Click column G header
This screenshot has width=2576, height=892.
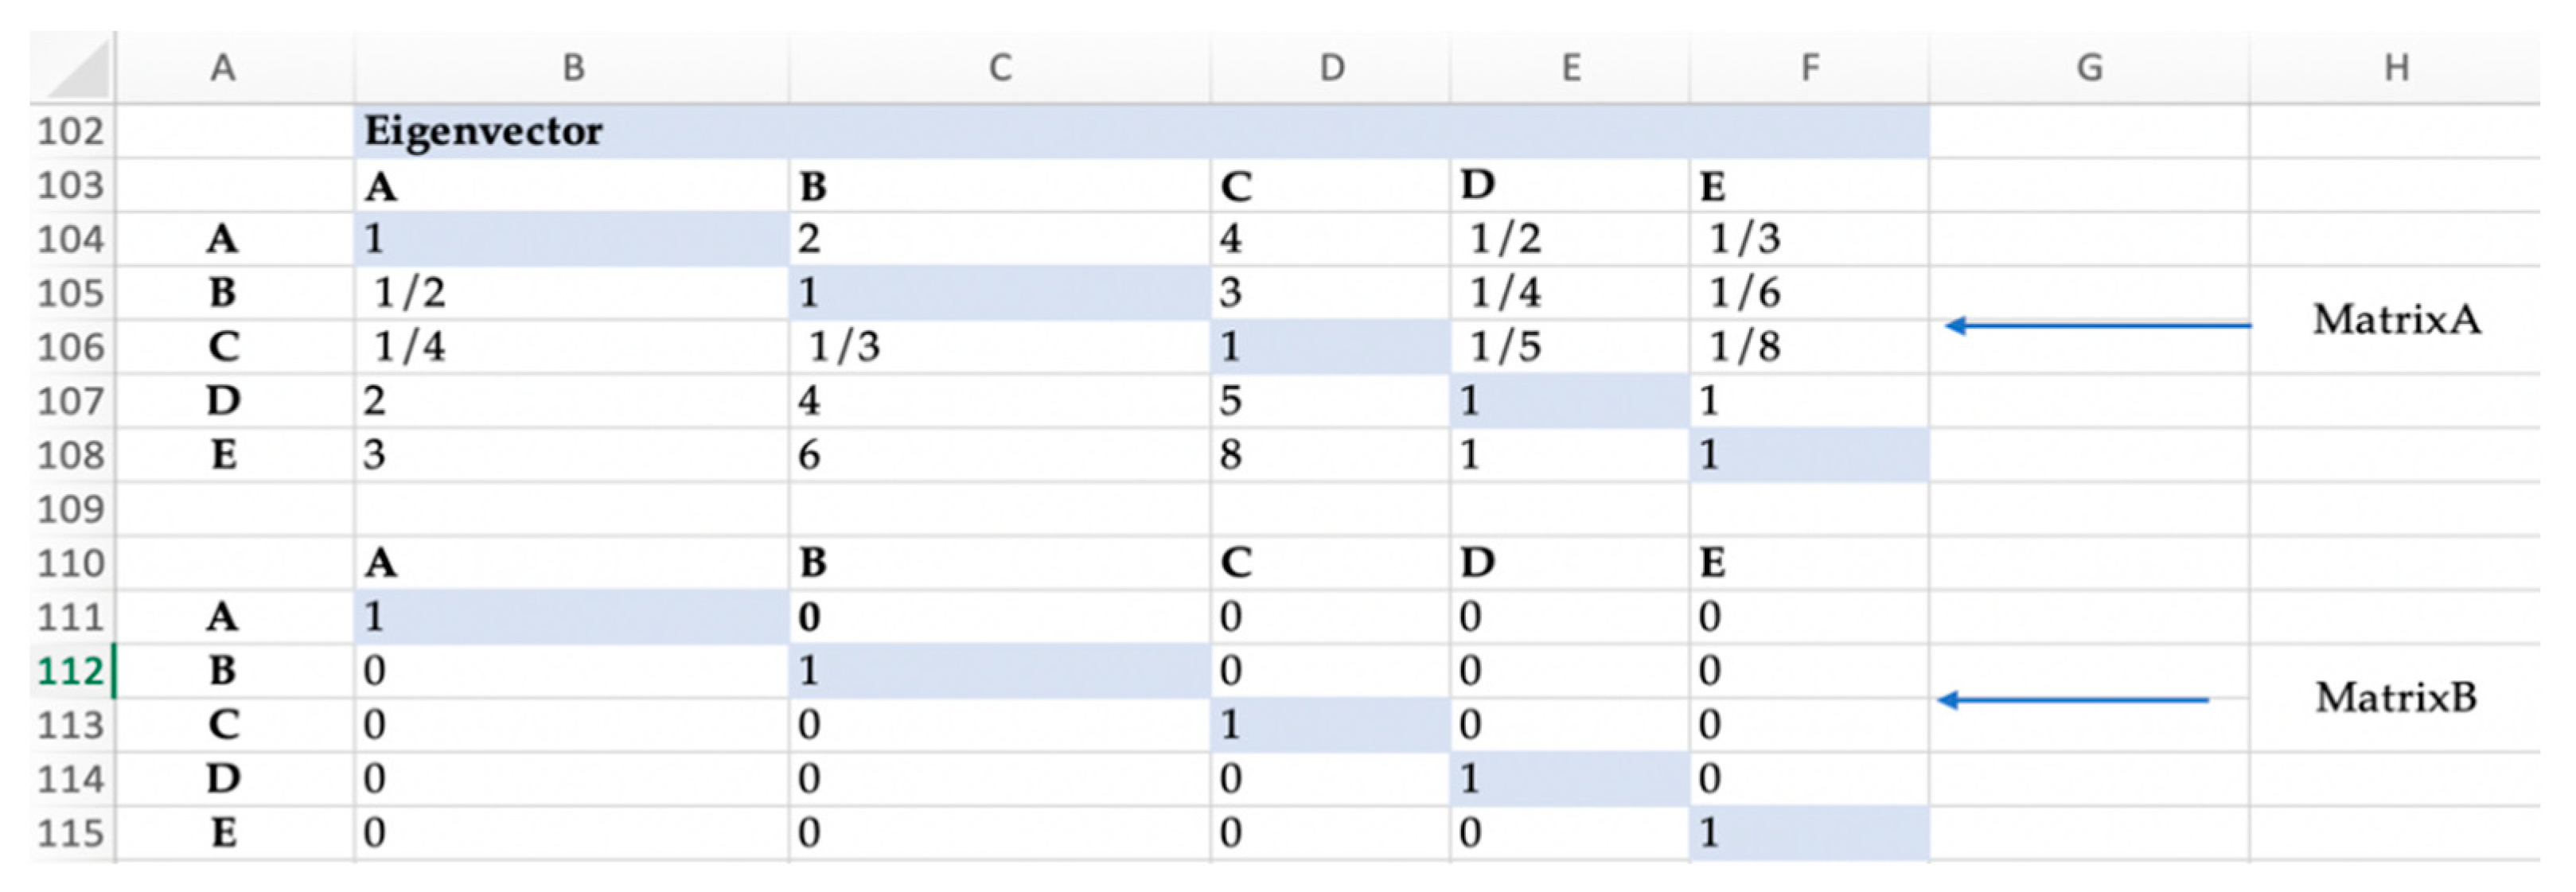tap(2089, 68)
